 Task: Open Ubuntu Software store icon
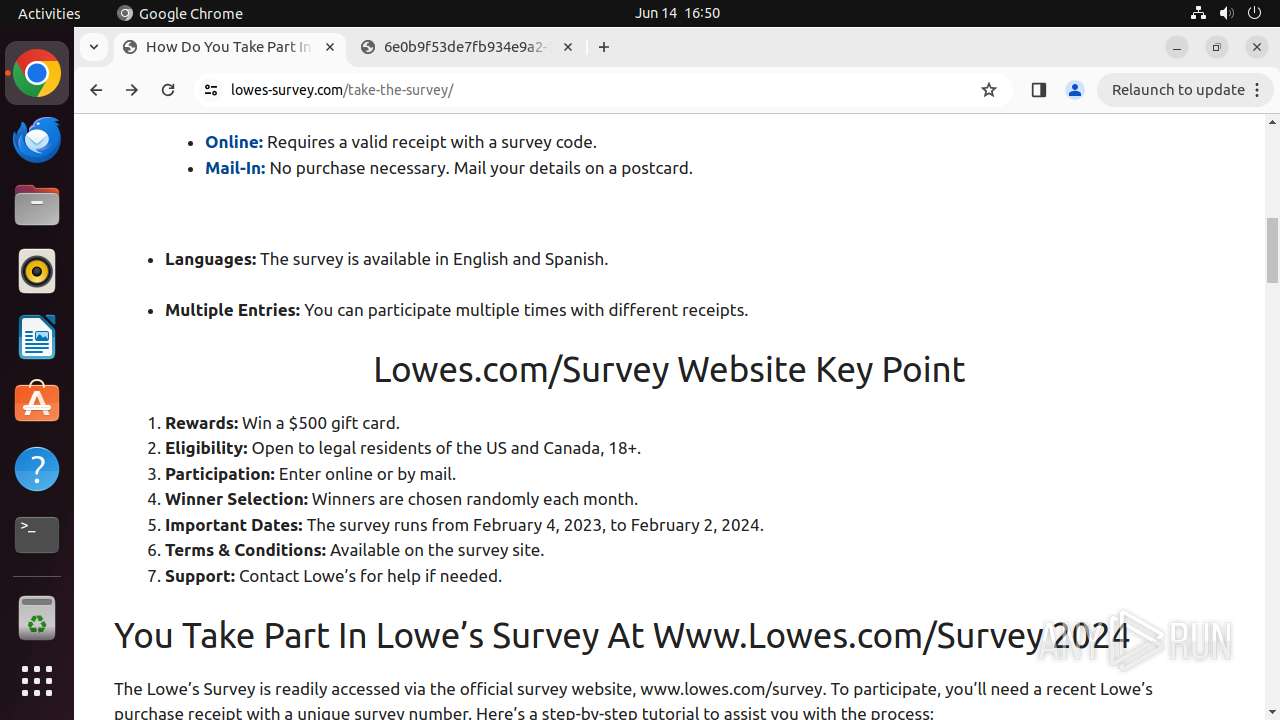coord(37,403)
